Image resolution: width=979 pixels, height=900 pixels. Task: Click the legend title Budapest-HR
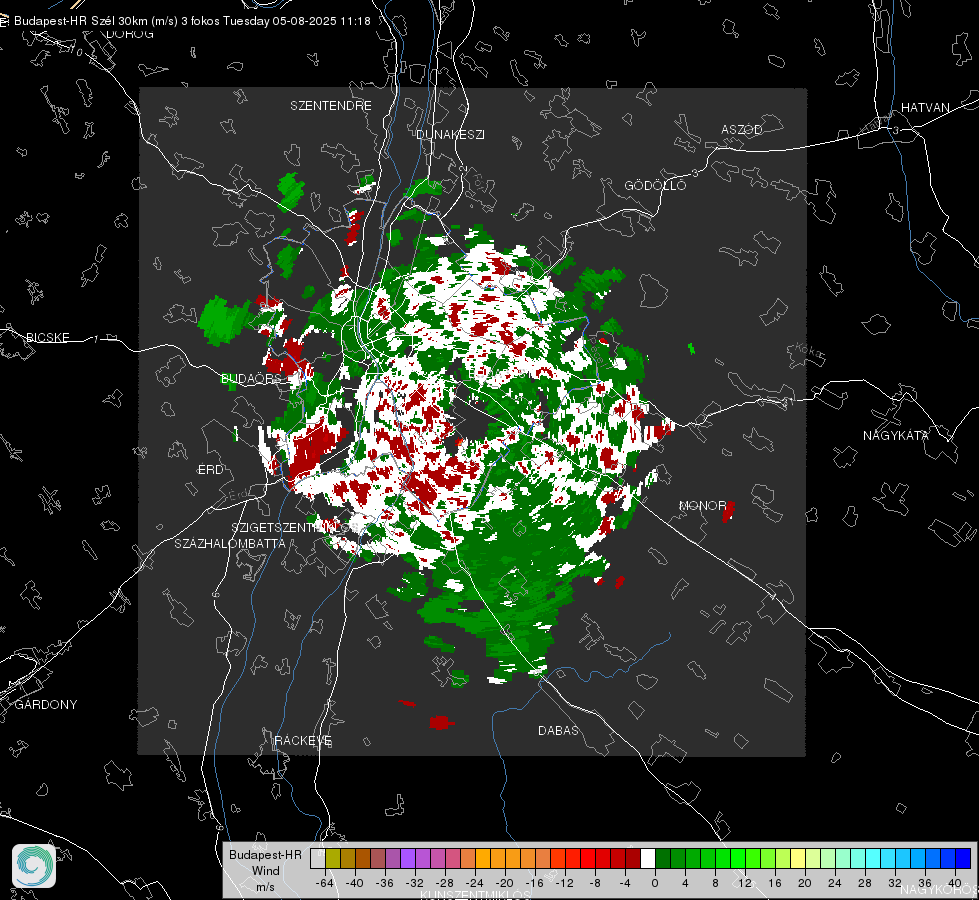pyautogui.click(x=265, y=854)
